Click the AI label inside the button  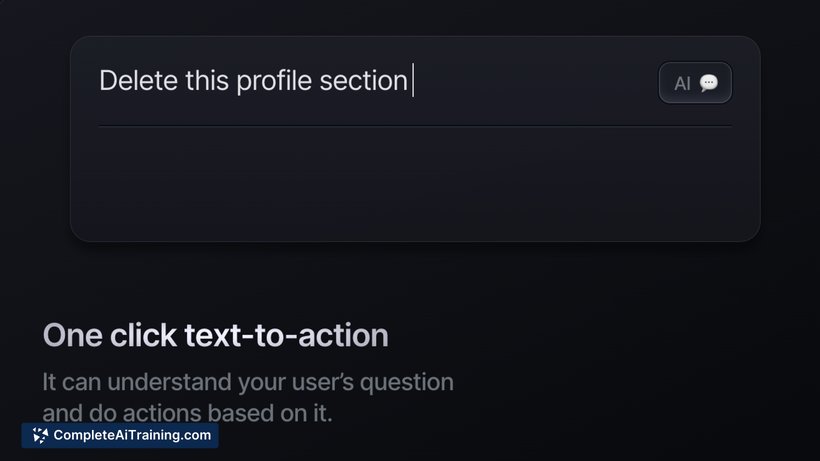[682, 83]
